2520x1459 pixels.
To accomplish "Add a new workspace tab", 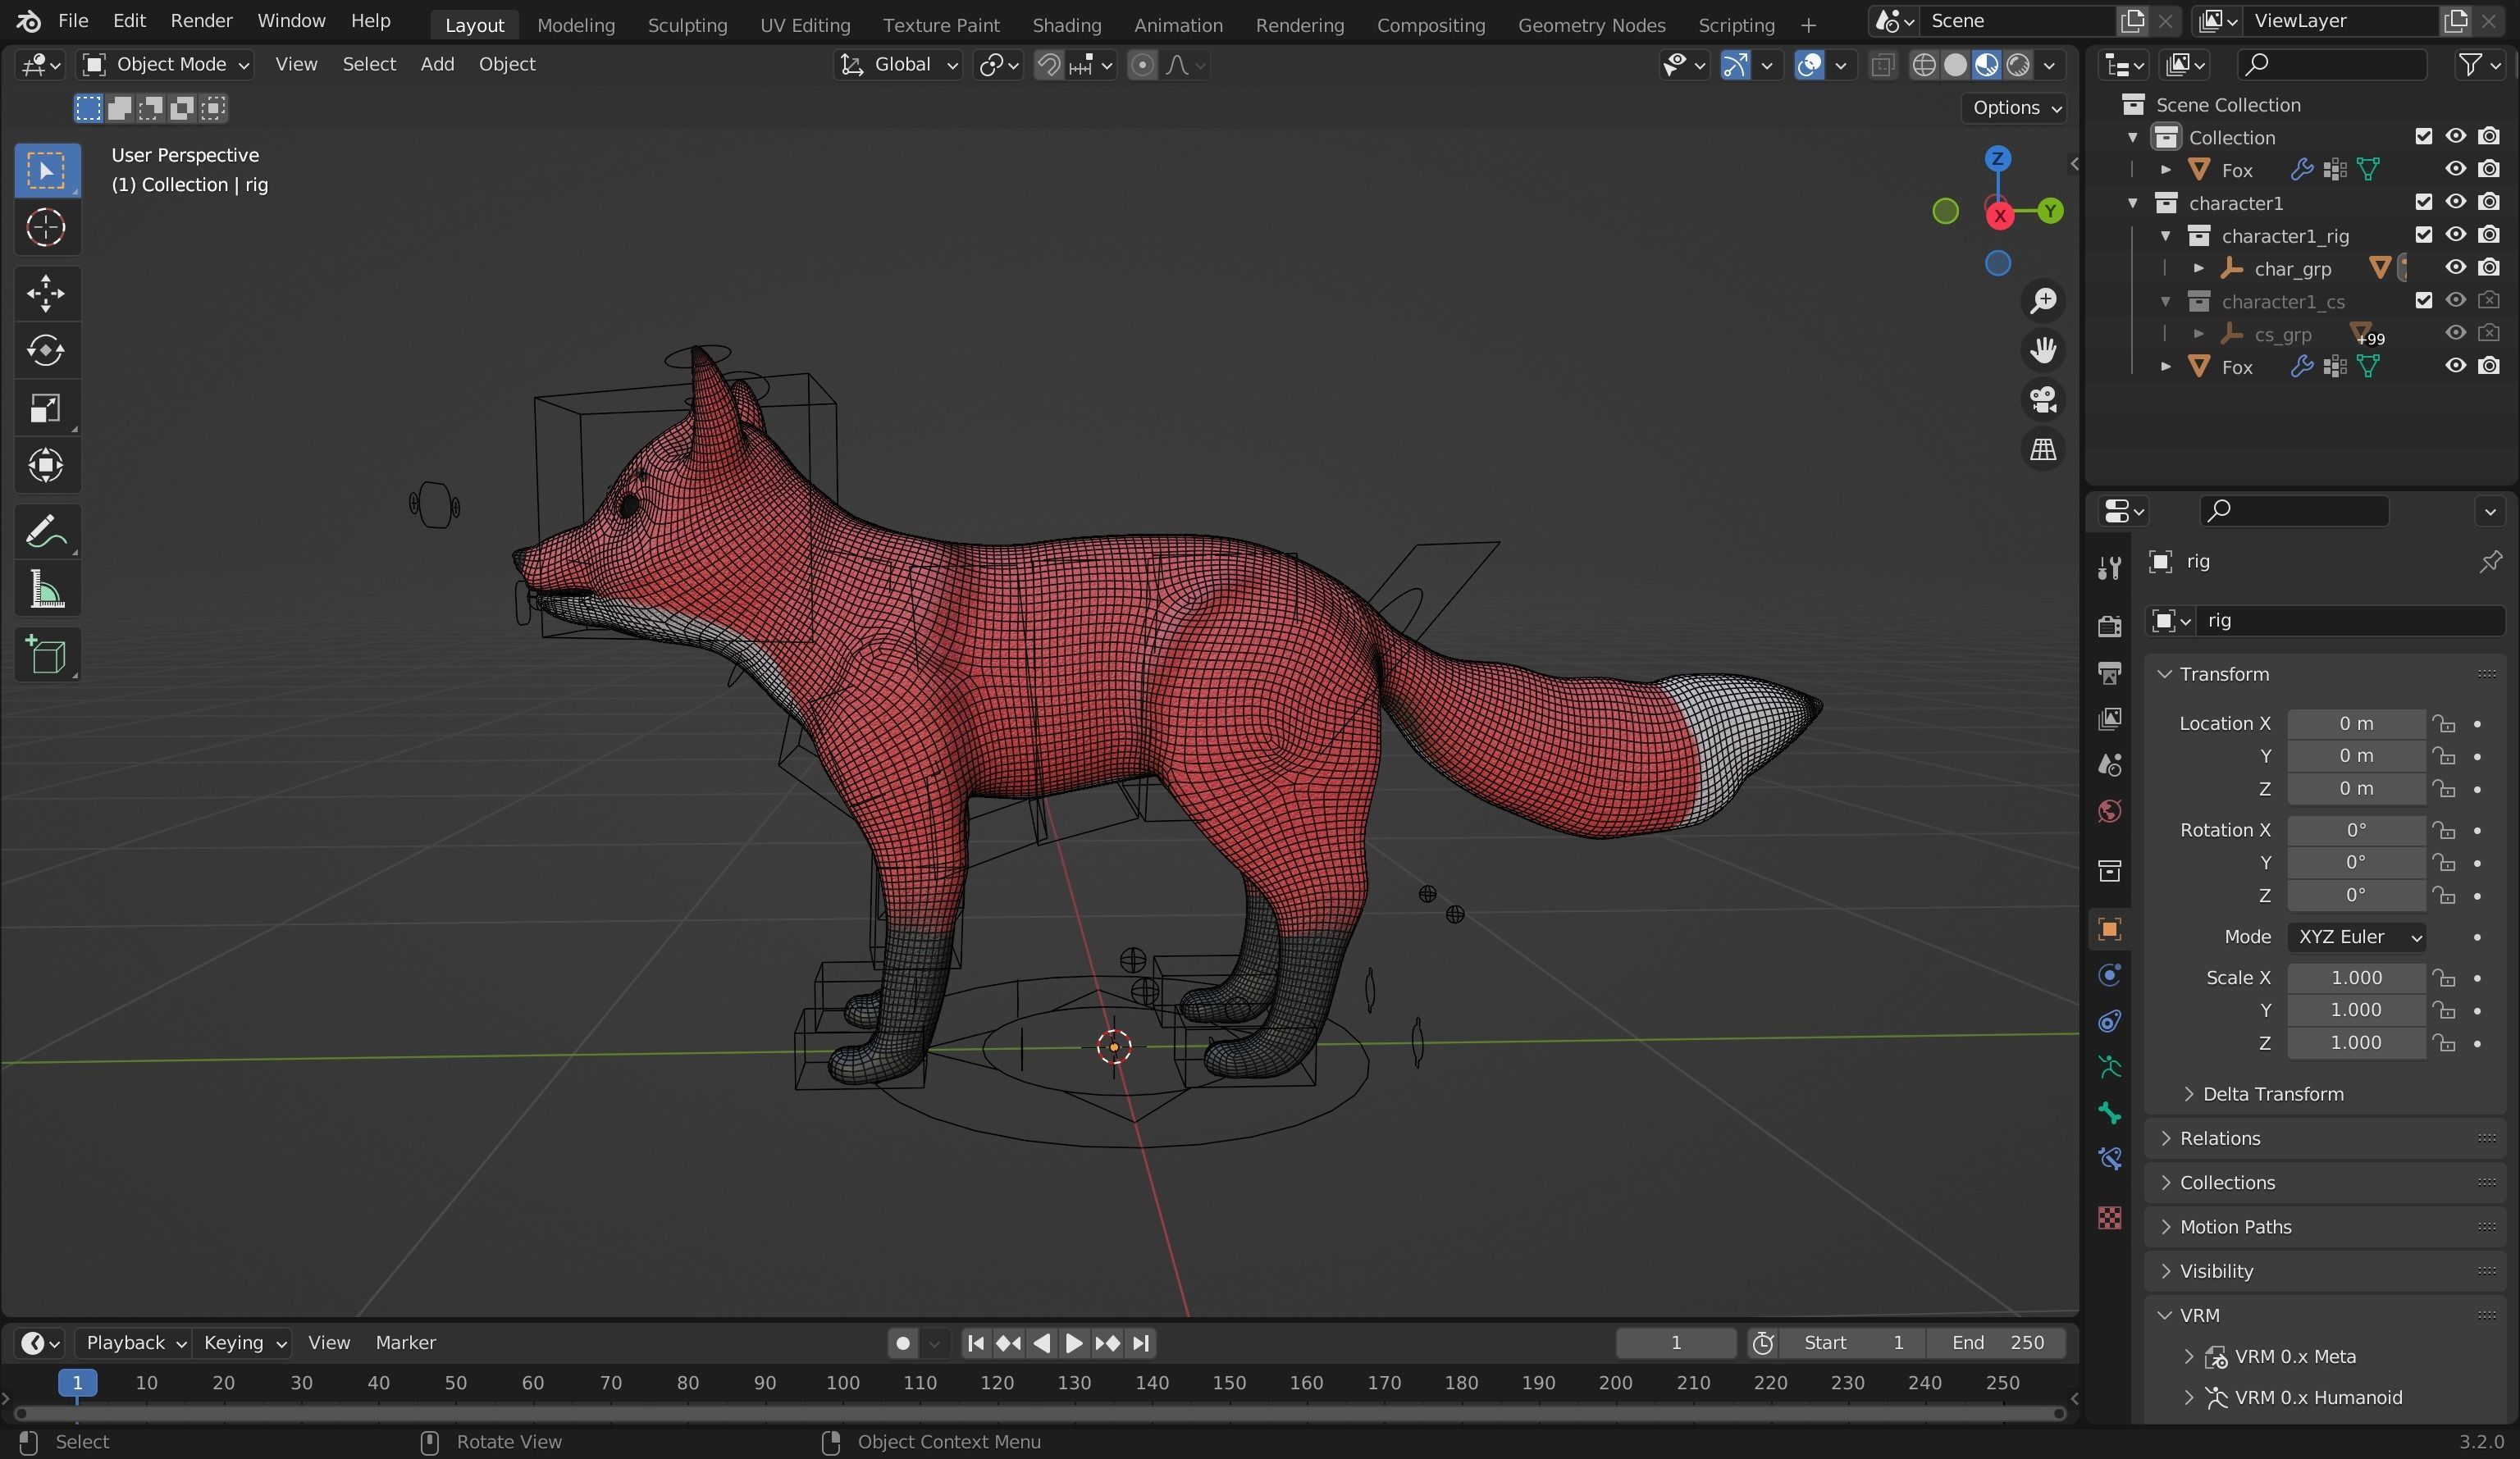I will tap(1807, 25).
